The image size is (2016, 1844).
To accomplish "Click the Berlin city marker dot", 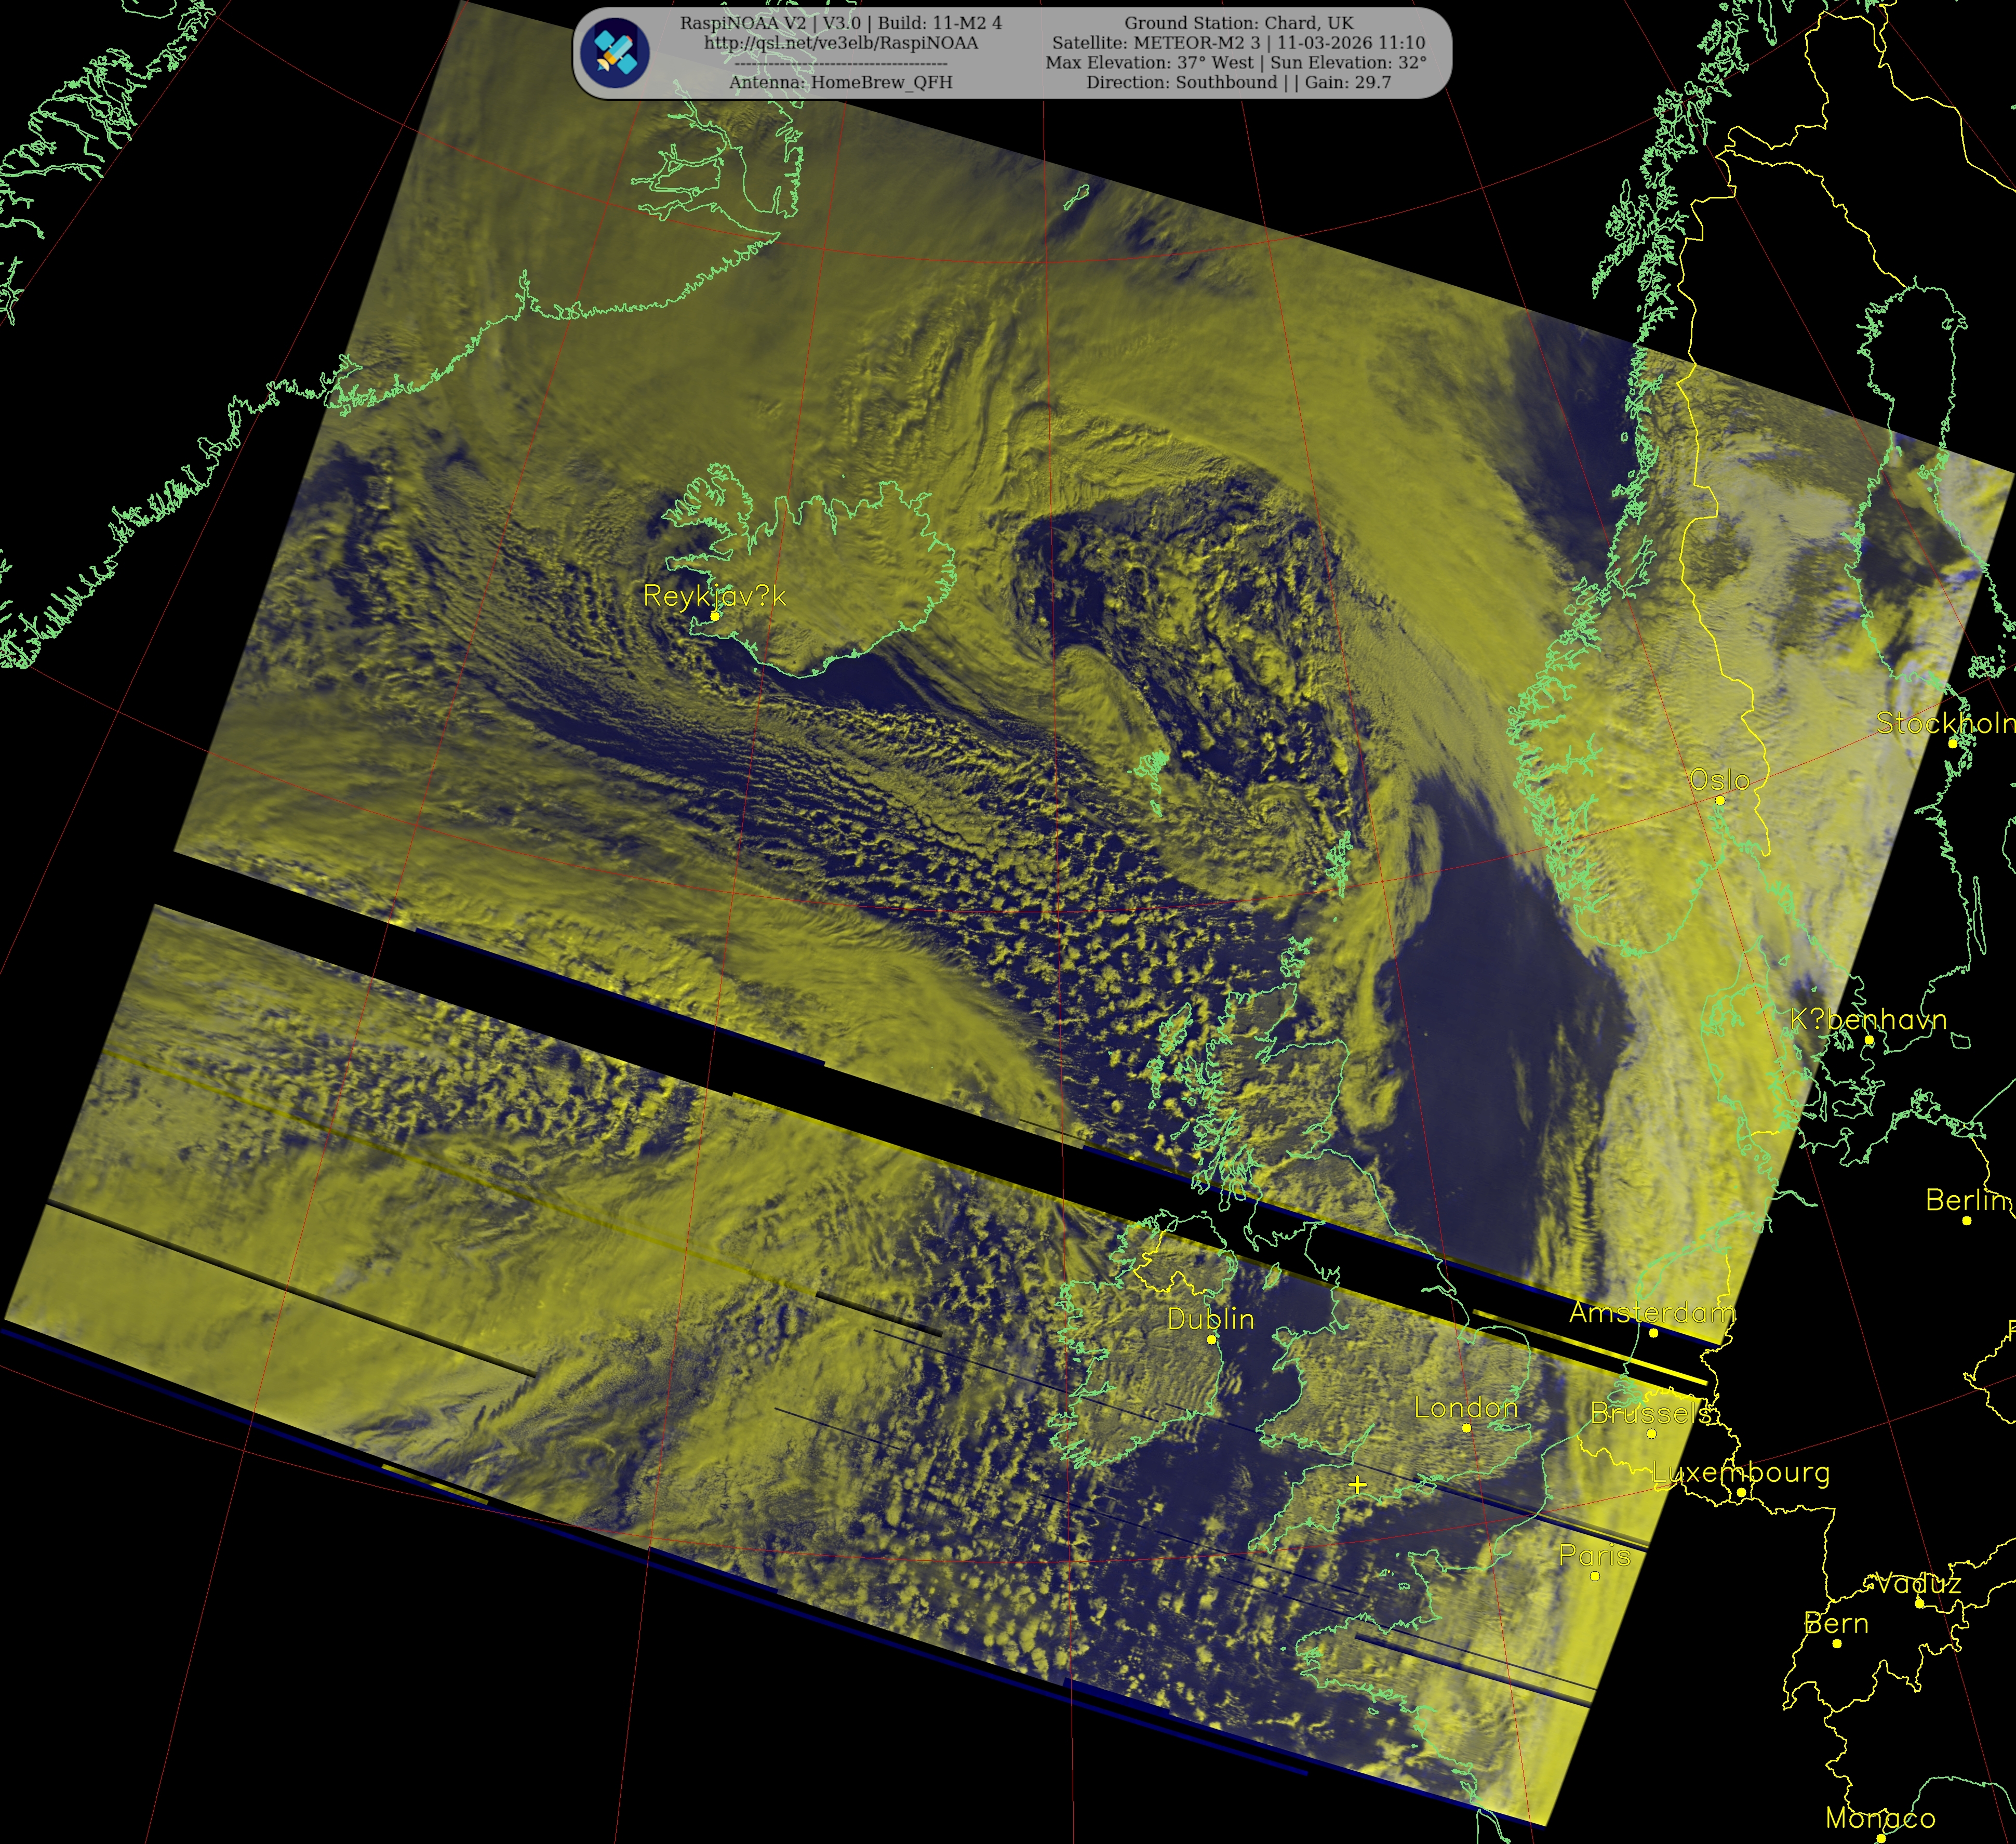I will 1966,1220.
